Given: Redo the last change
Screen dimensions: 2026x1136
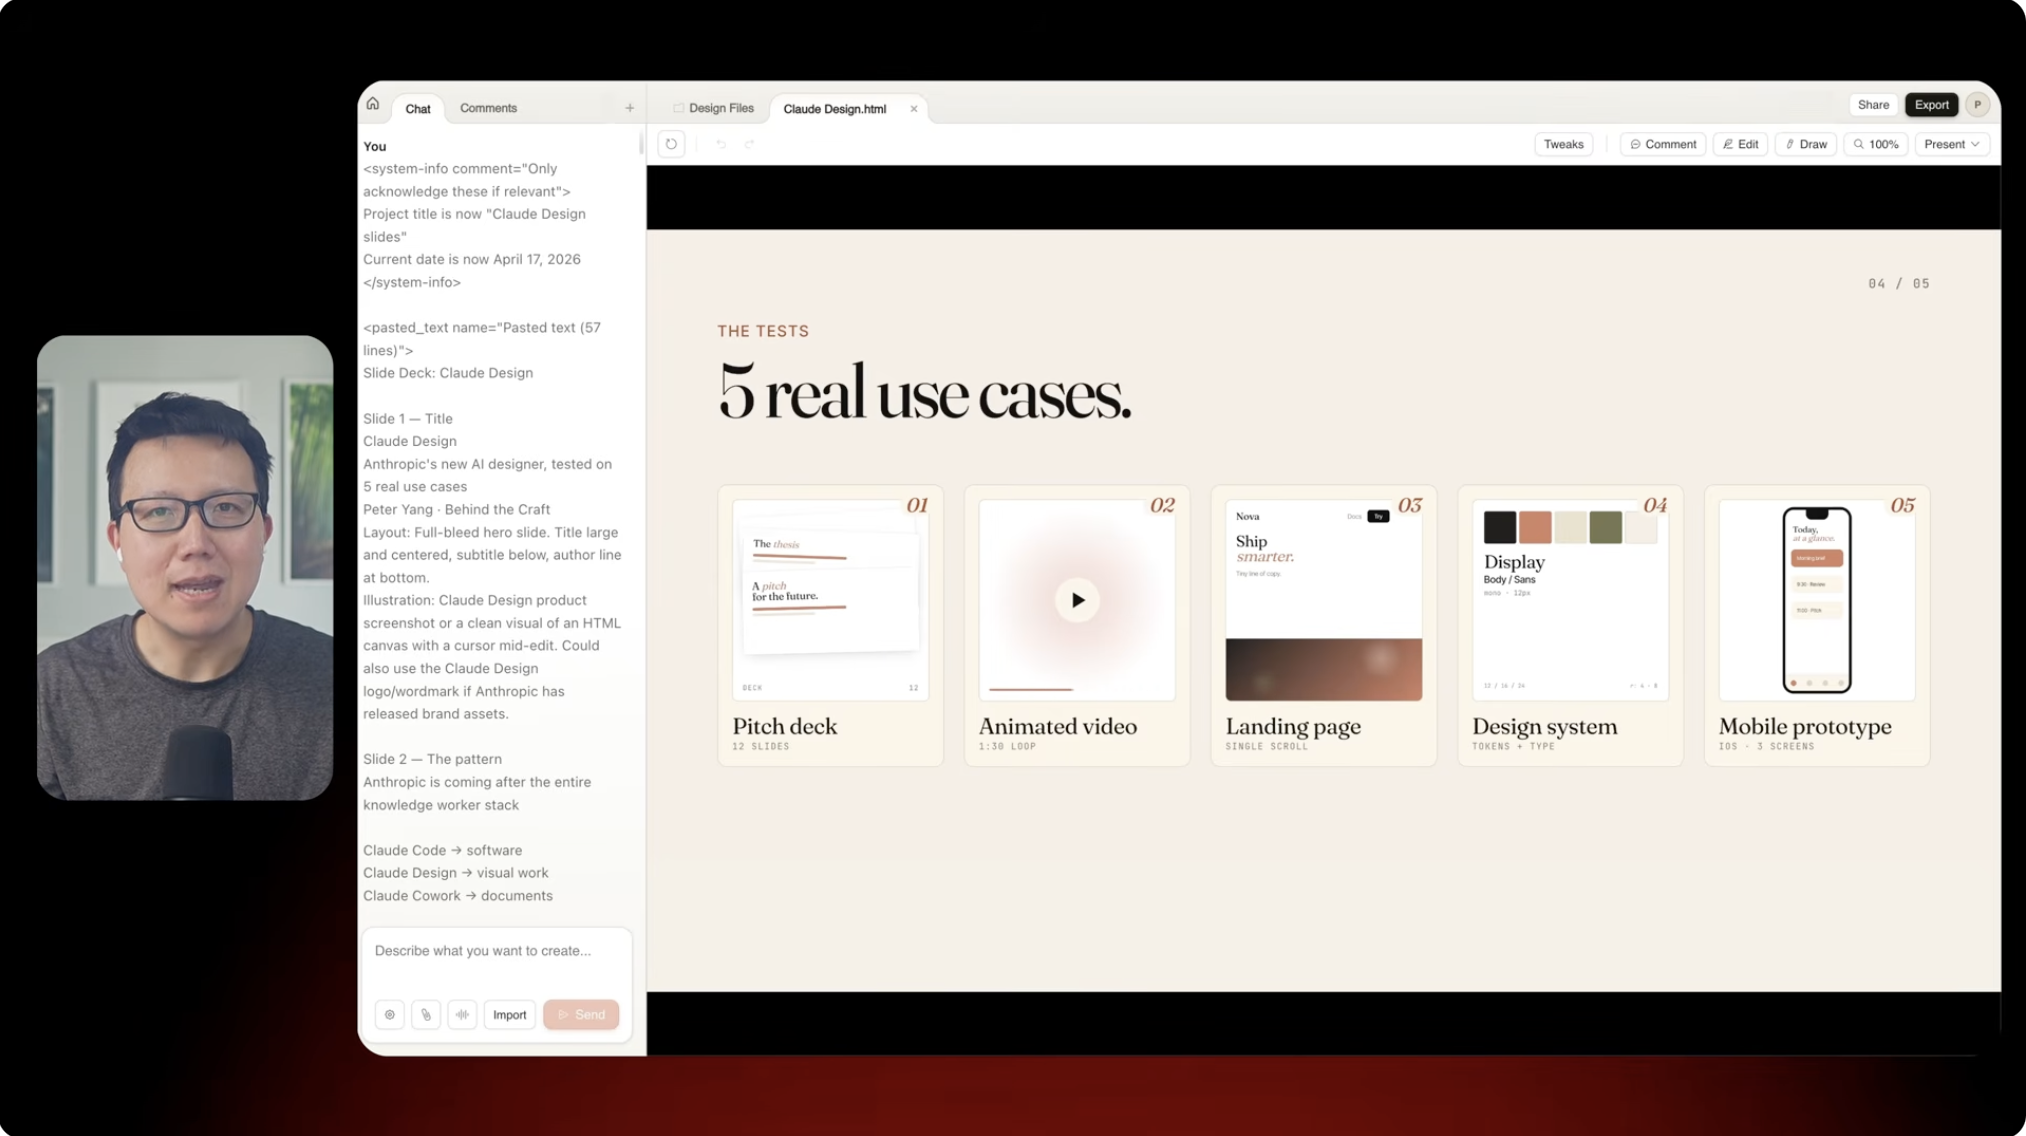Looking at the screenshot, I should tap(749, 144).
